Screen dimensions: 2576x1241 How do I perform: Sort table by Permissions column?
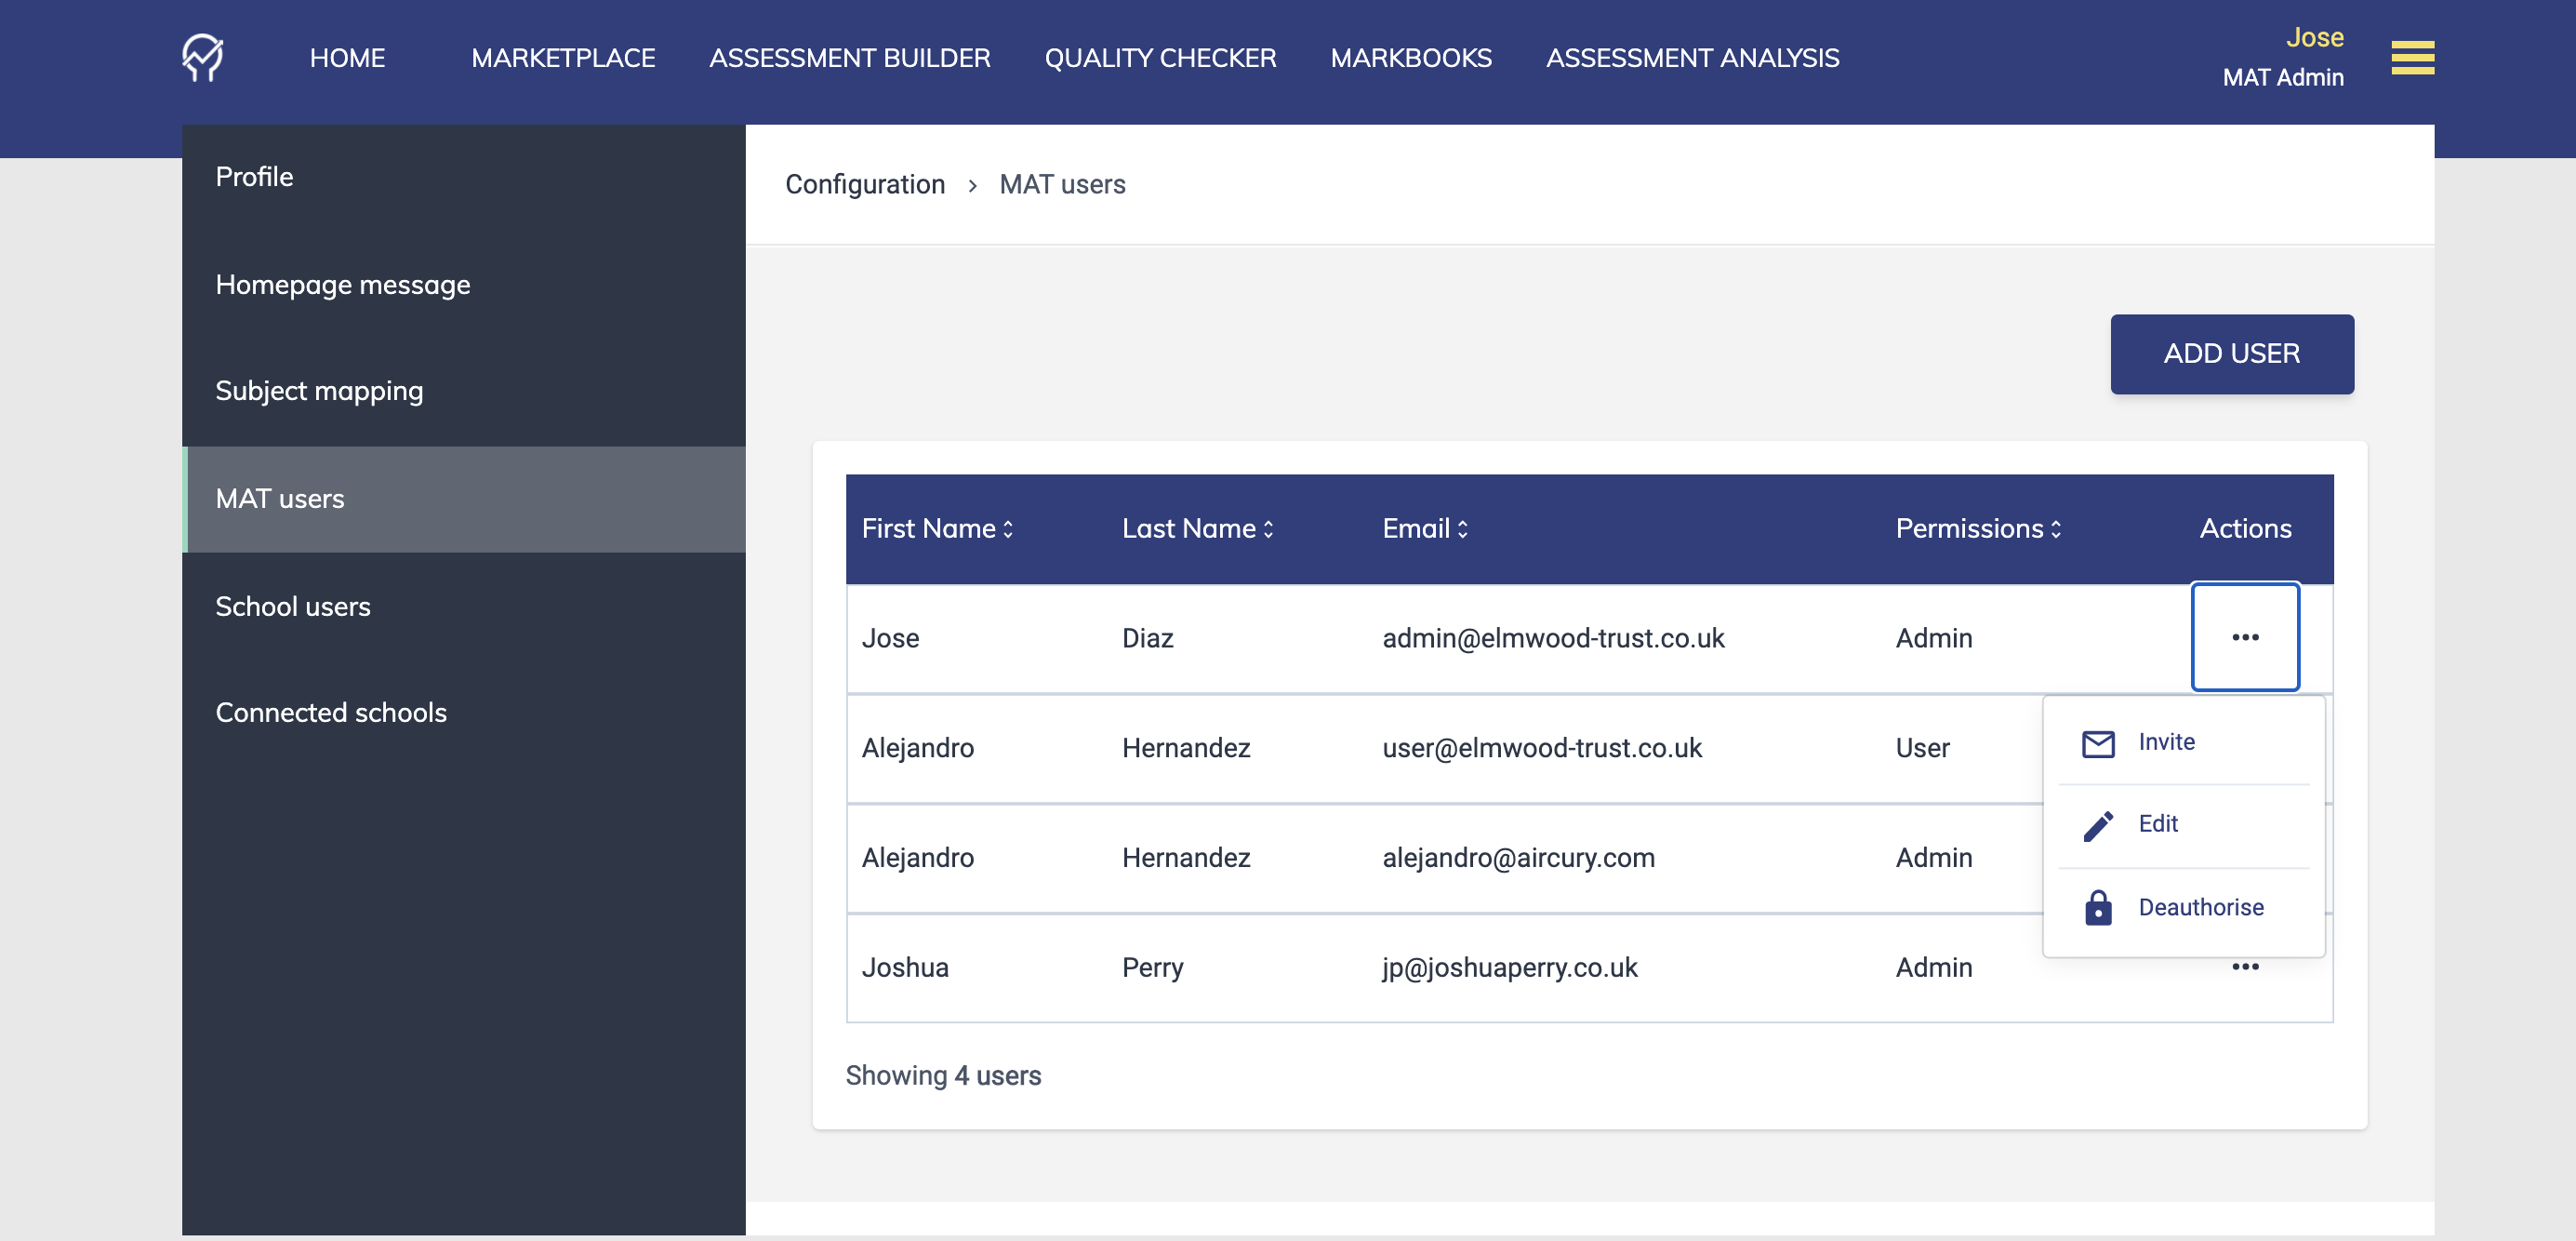click(x=1978, y=529)
